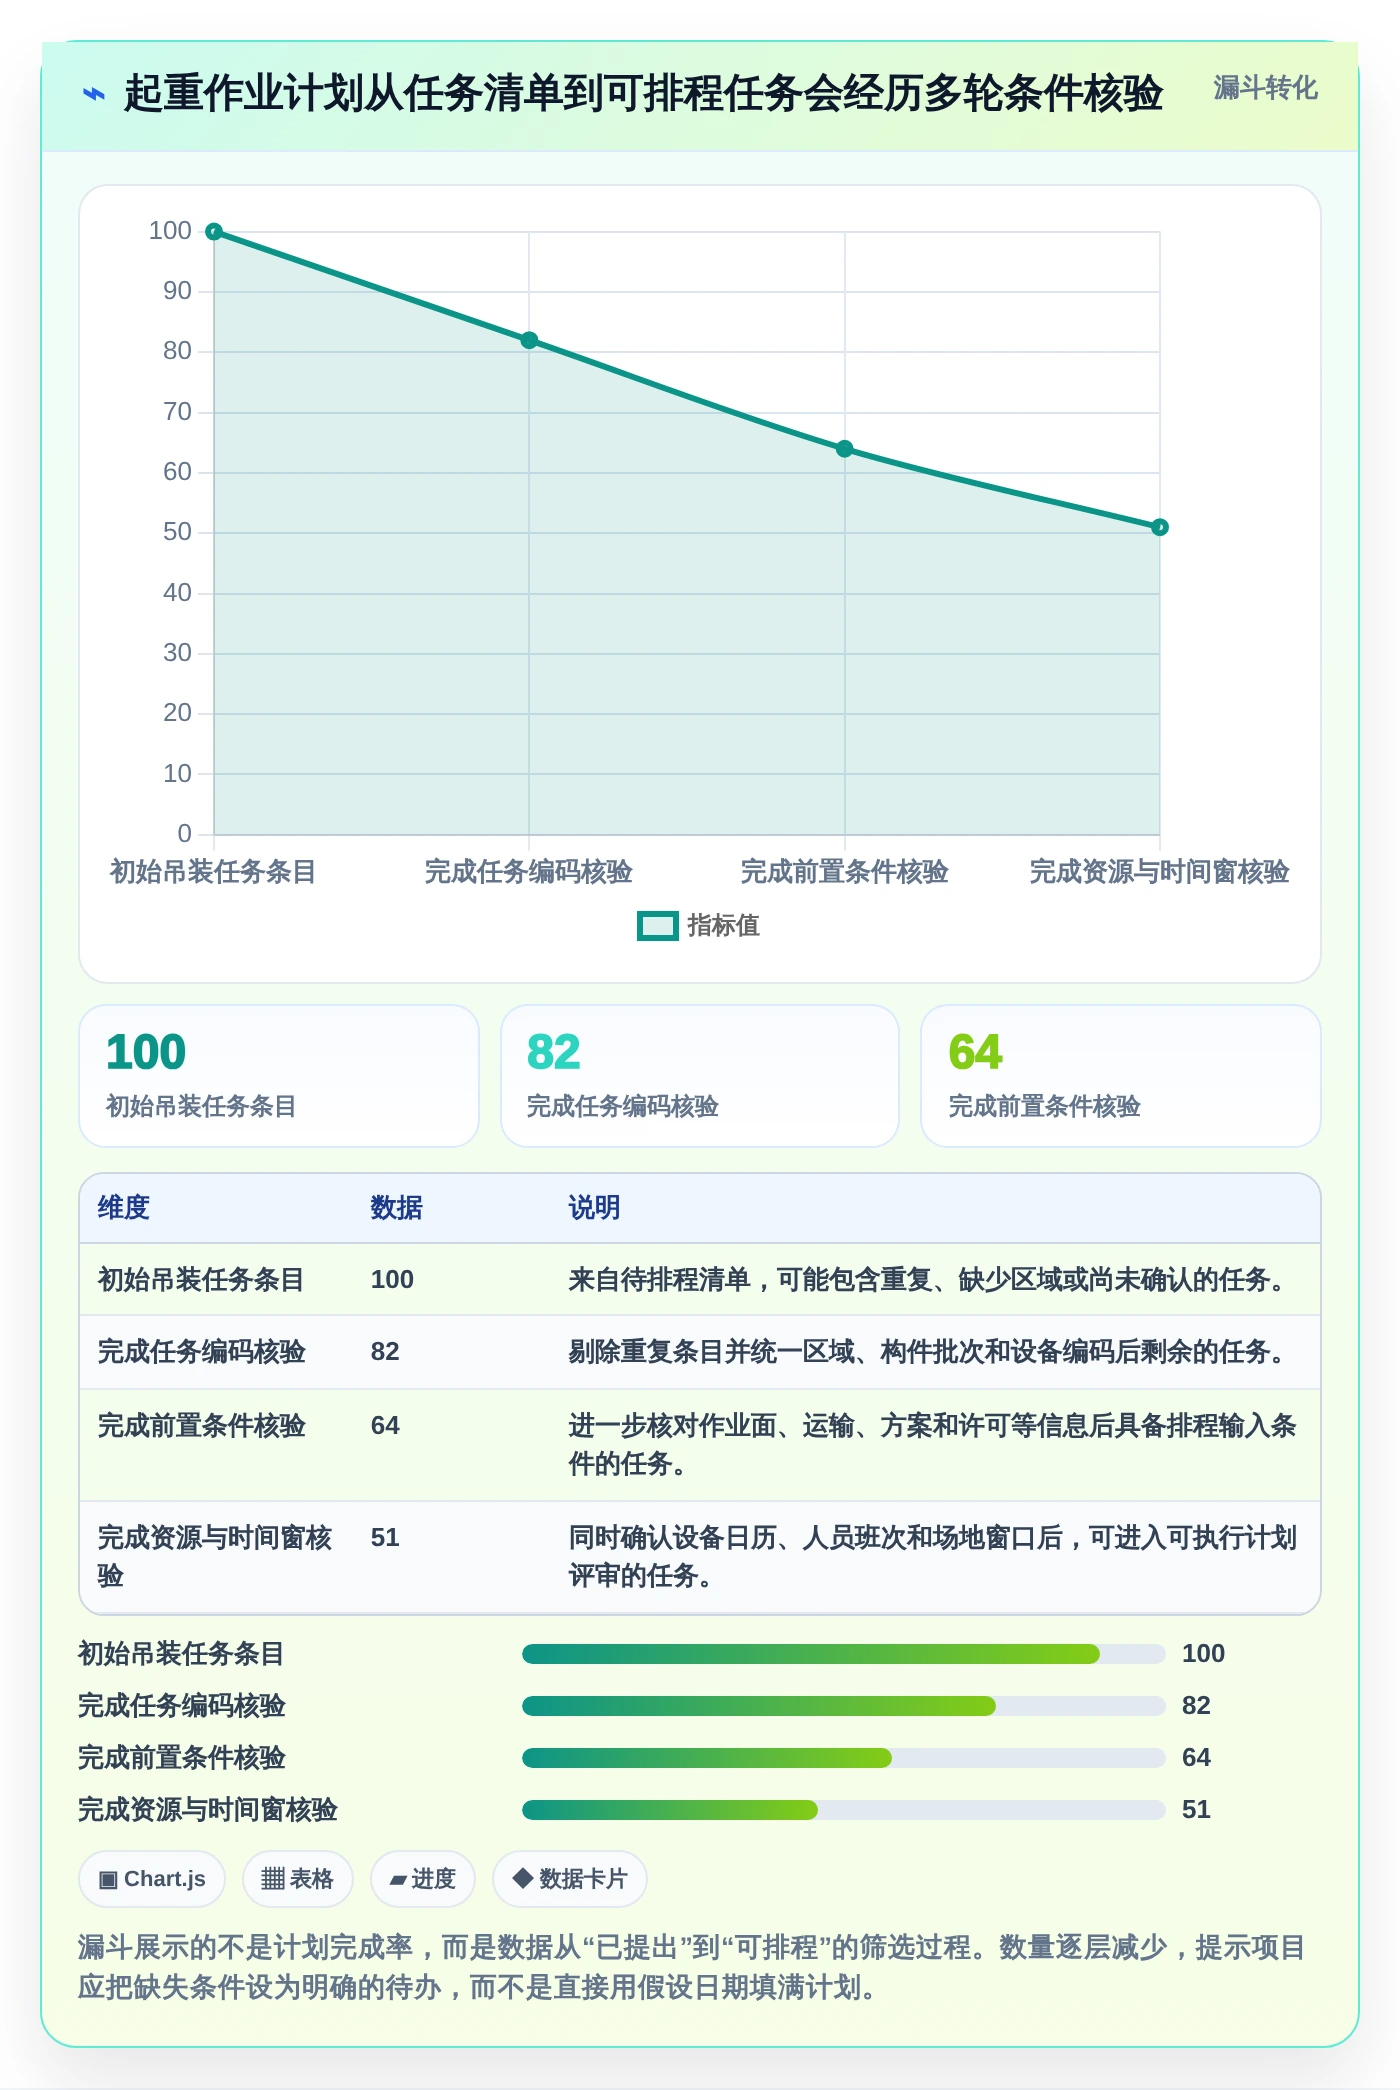Click the lightning bolt icon beside the title
1400x2090 pixels.
pyautogui.click(x=93, y=95)
